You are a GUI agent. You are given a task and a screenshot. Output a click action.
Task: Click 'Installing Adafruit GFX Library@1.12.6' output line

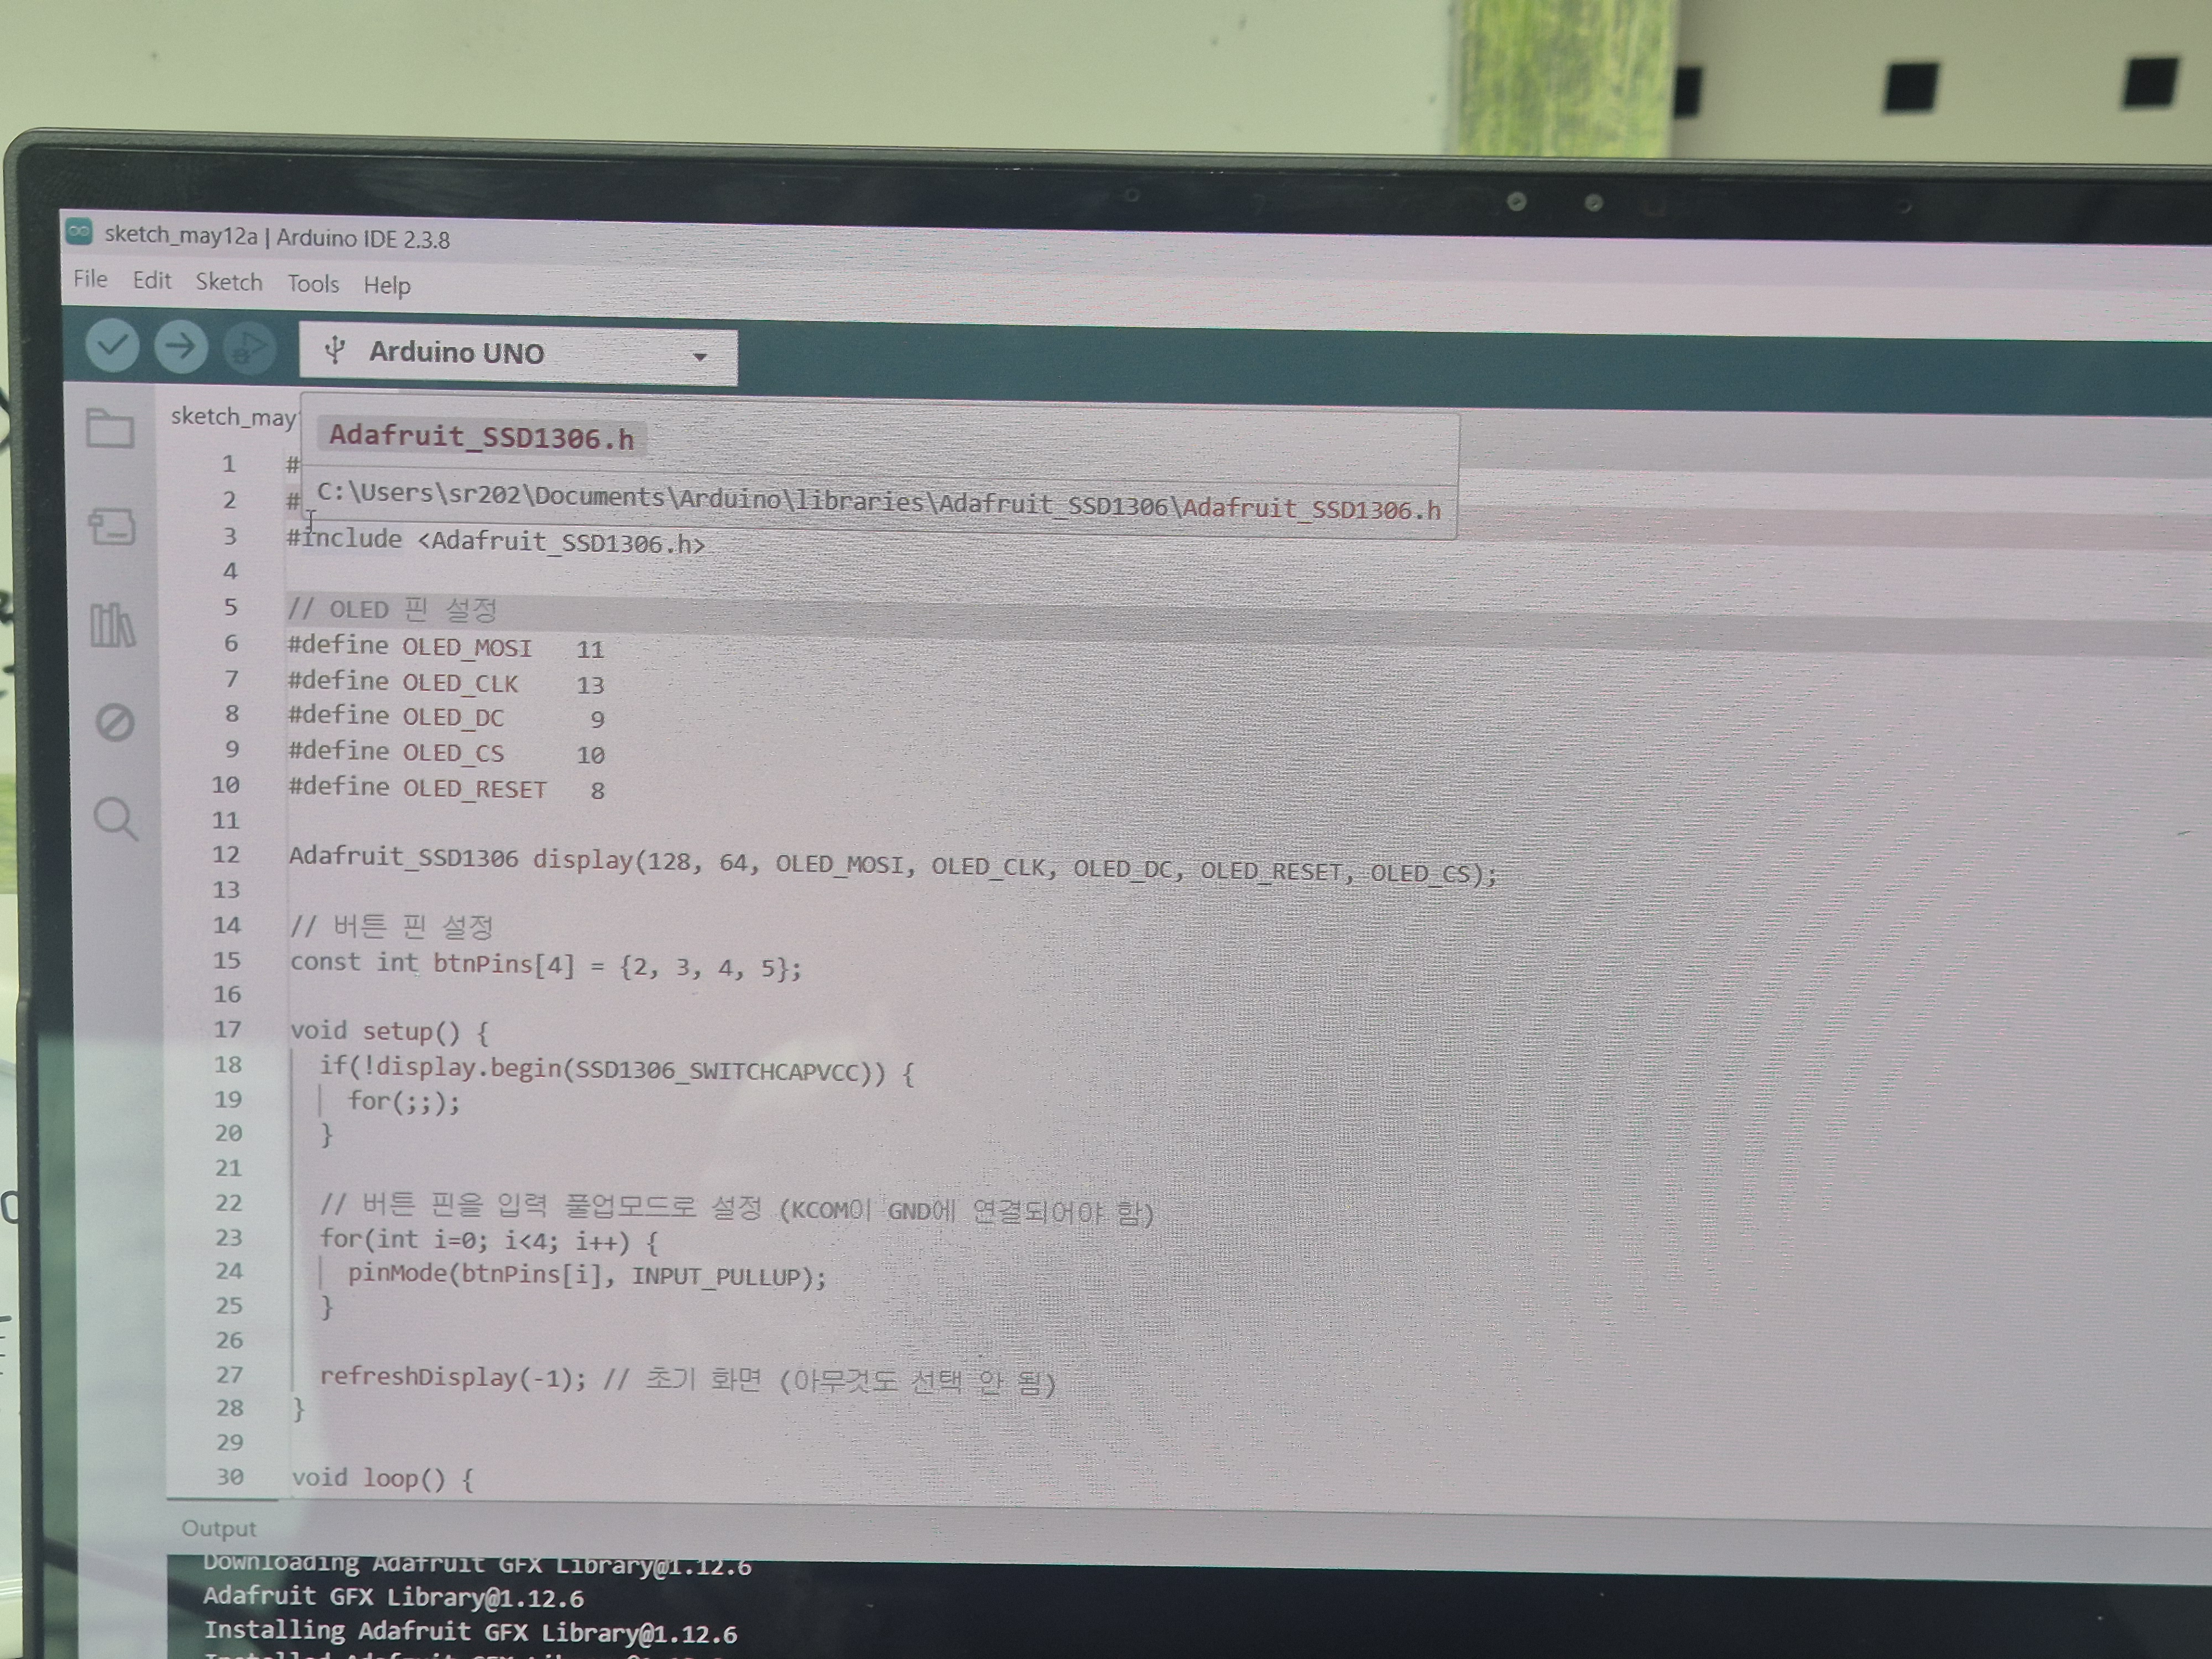coord(470,1632)
